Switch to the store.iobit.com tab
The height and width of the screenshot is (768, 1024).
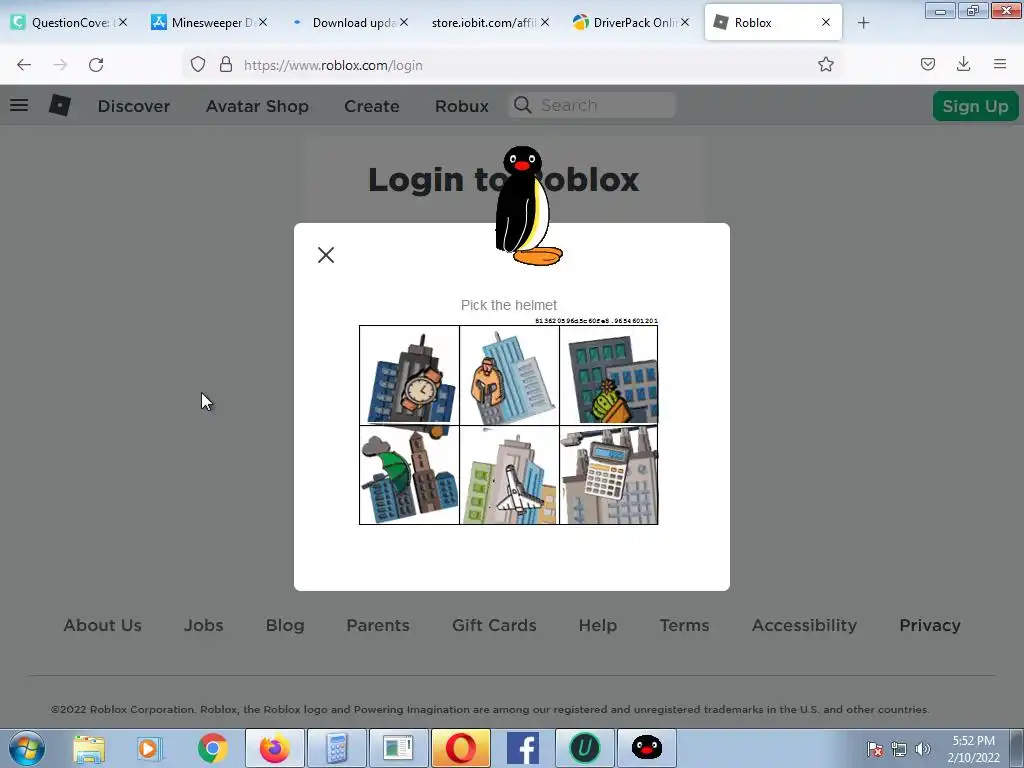(x=490, y=22)
